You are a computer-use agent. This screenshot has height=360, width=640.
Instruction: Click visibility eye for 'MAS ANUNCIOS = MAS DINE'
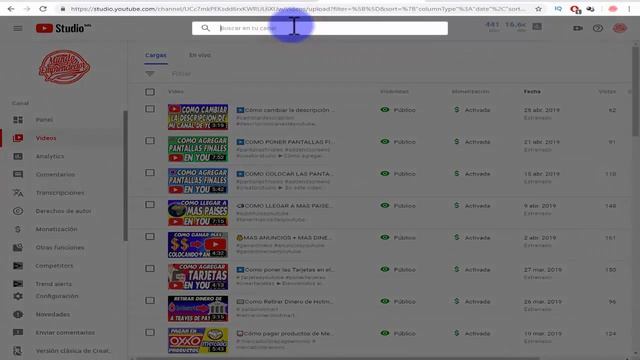384,238
